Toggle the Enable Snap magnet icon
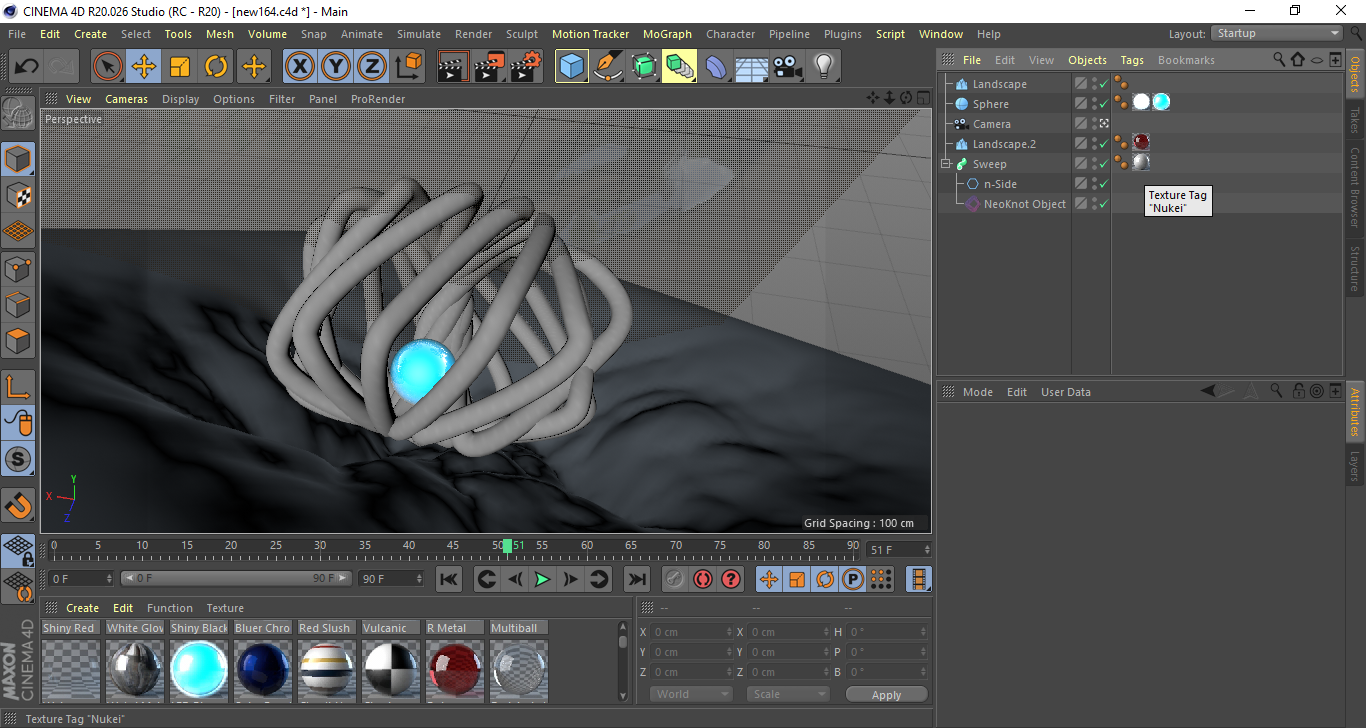The width and height of the screenshot is (1366, 728). [18, 505]
